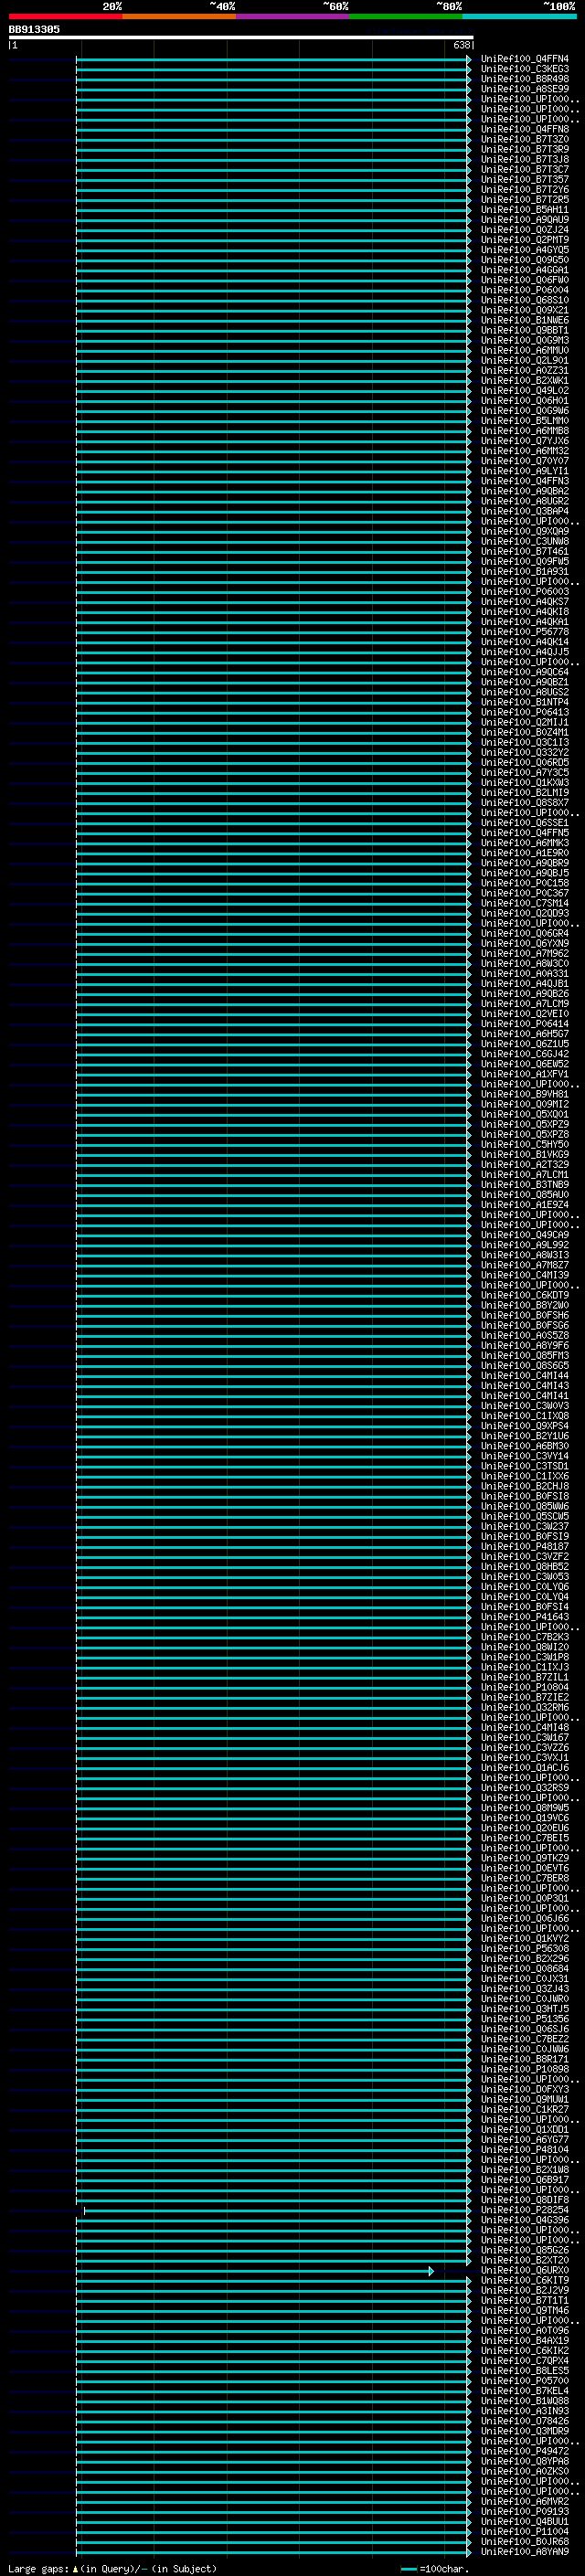Click the cyan ~100% legend segment
The width and height of the screenshot is (585, 2576).
(x=519, y=16)
